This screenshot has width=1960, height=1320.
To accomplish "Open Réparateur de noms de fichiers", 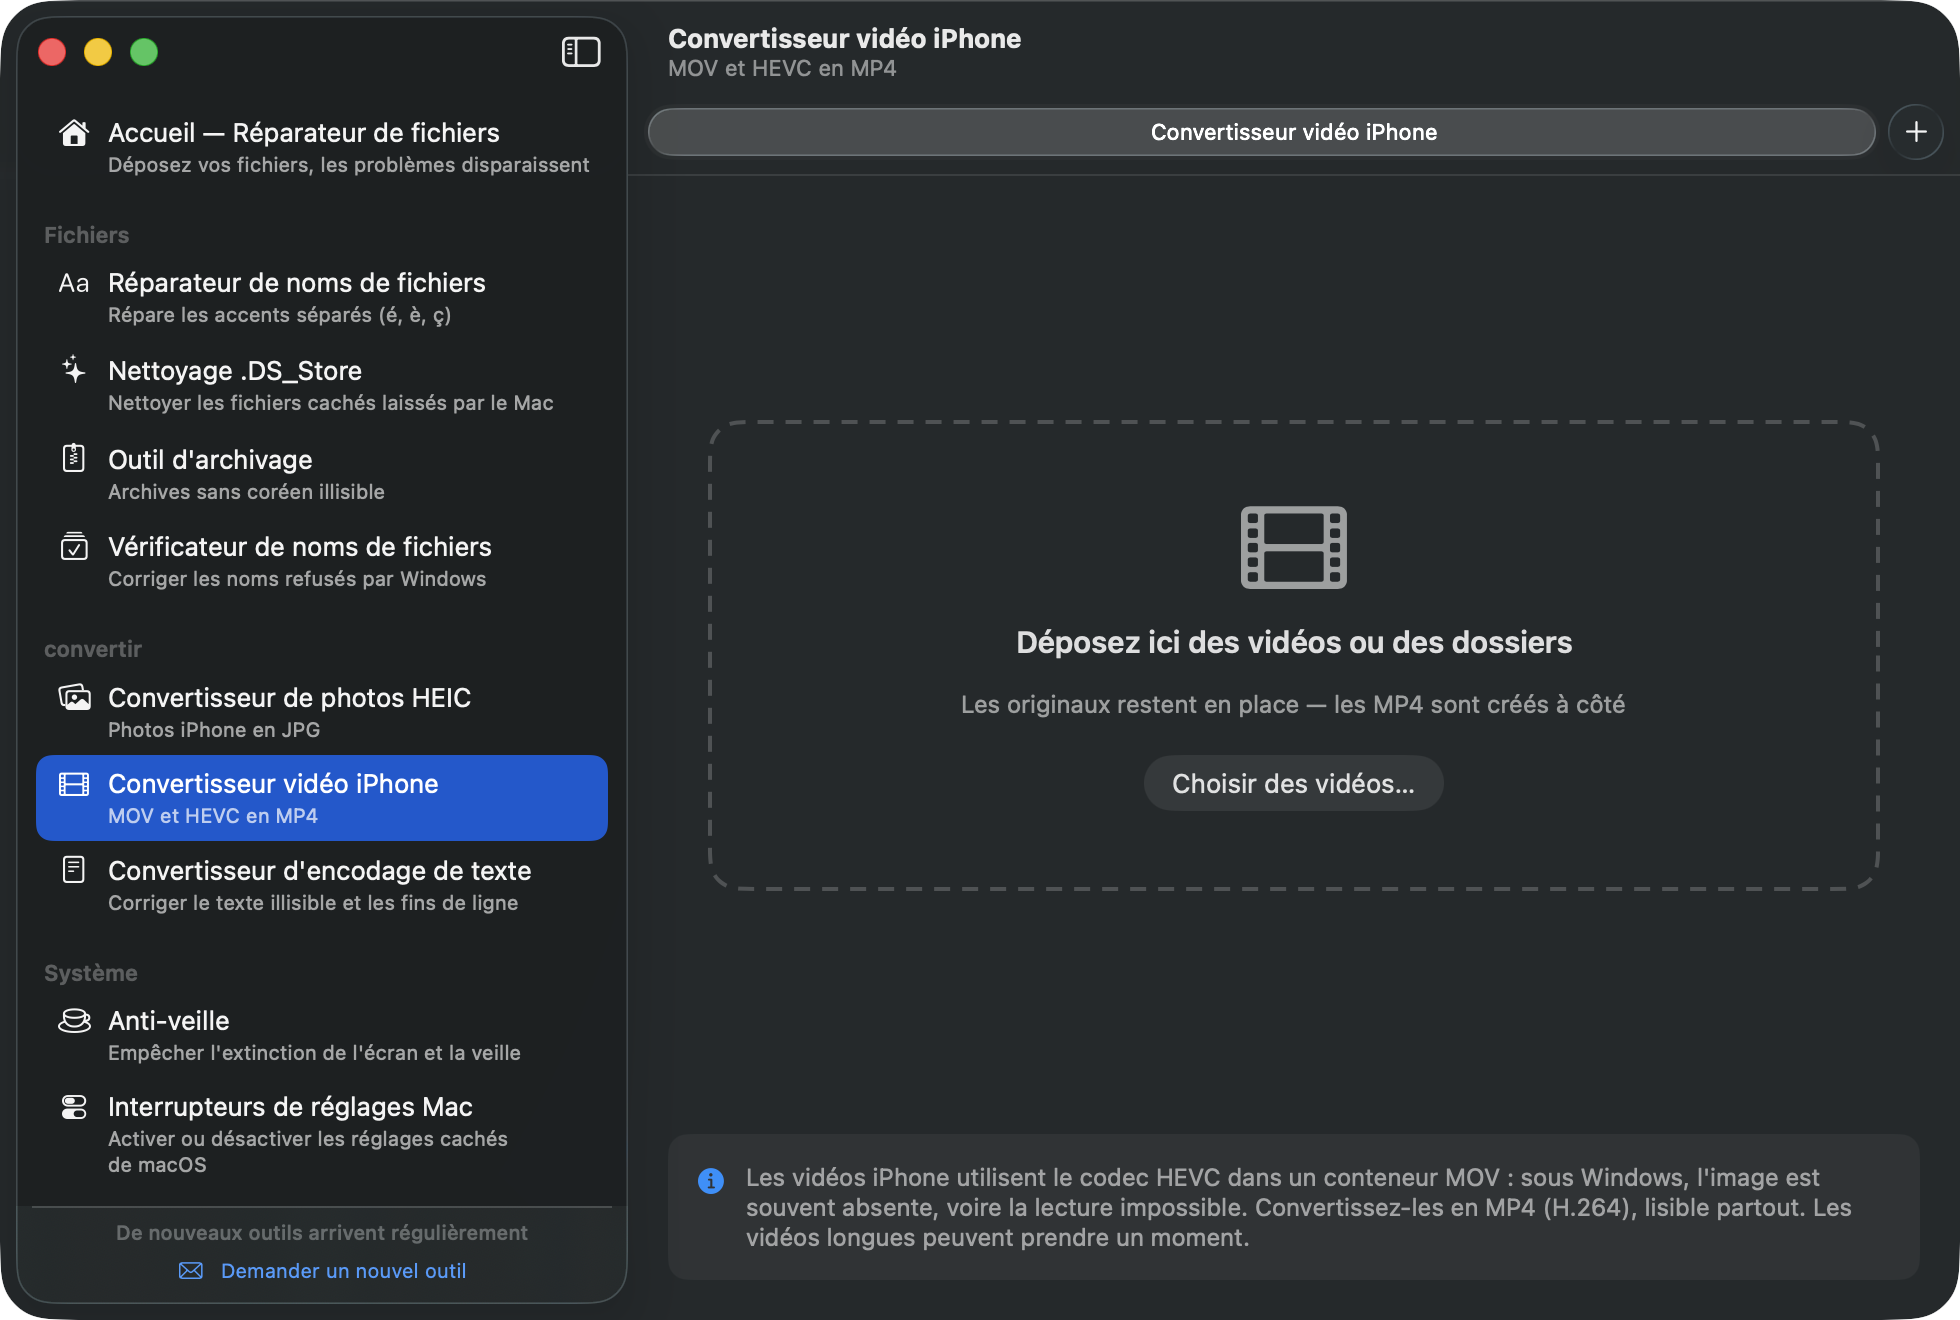I will (322, 298).
